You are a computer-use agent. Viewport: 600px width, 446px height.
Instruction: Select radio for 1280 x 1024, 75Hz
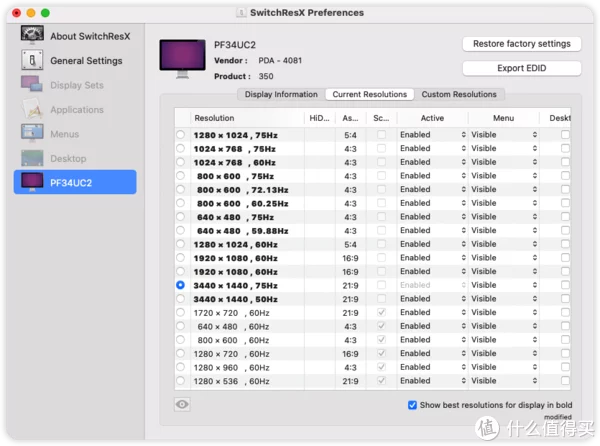[180, 135]
